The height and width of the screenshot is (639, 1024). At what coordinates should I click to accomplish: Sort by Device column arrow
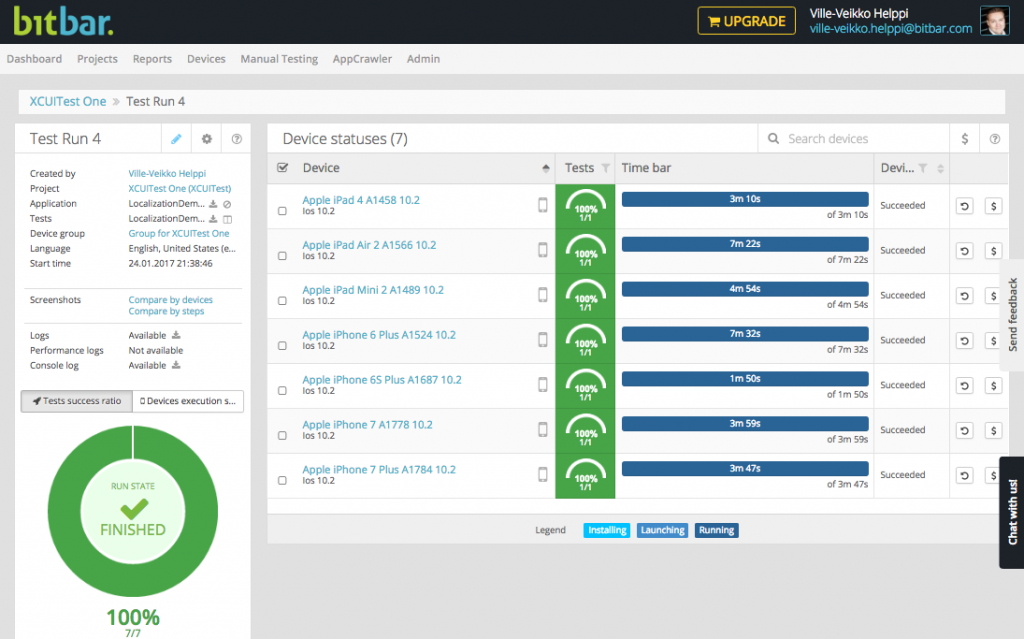[545, 169]
